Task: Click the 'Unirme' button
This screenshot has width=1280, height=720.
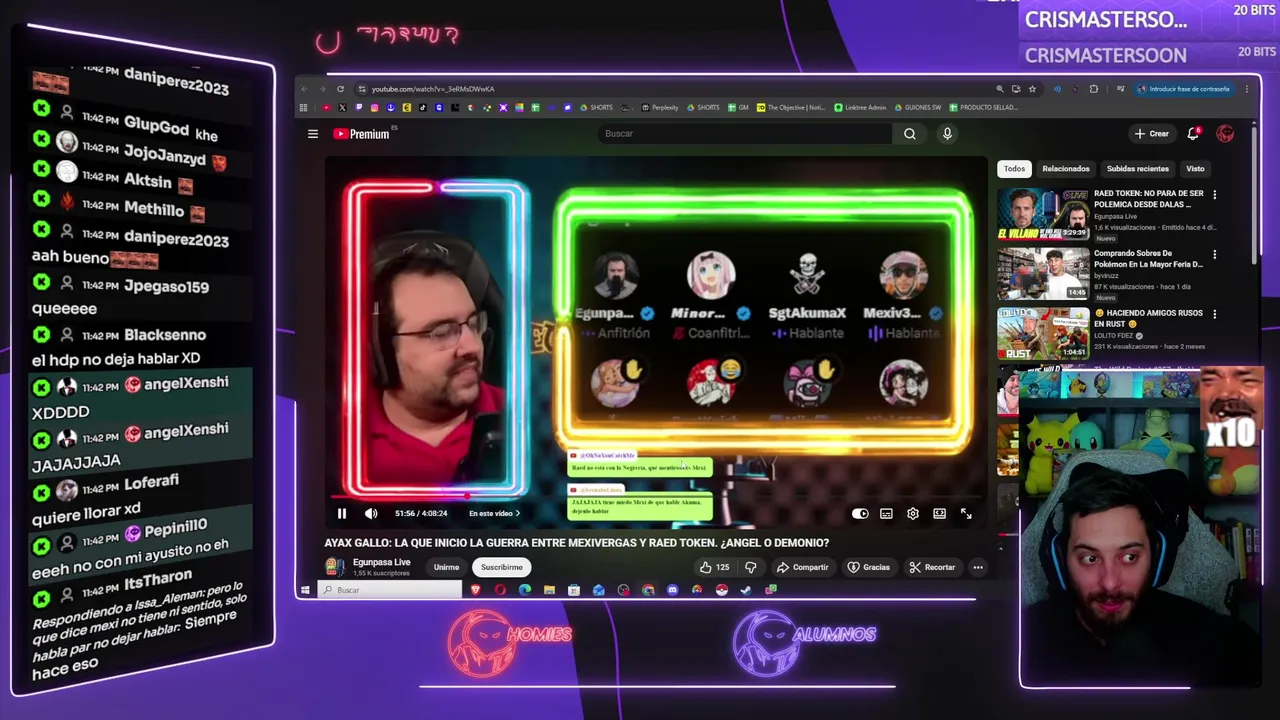Action: tap(446, 567)
